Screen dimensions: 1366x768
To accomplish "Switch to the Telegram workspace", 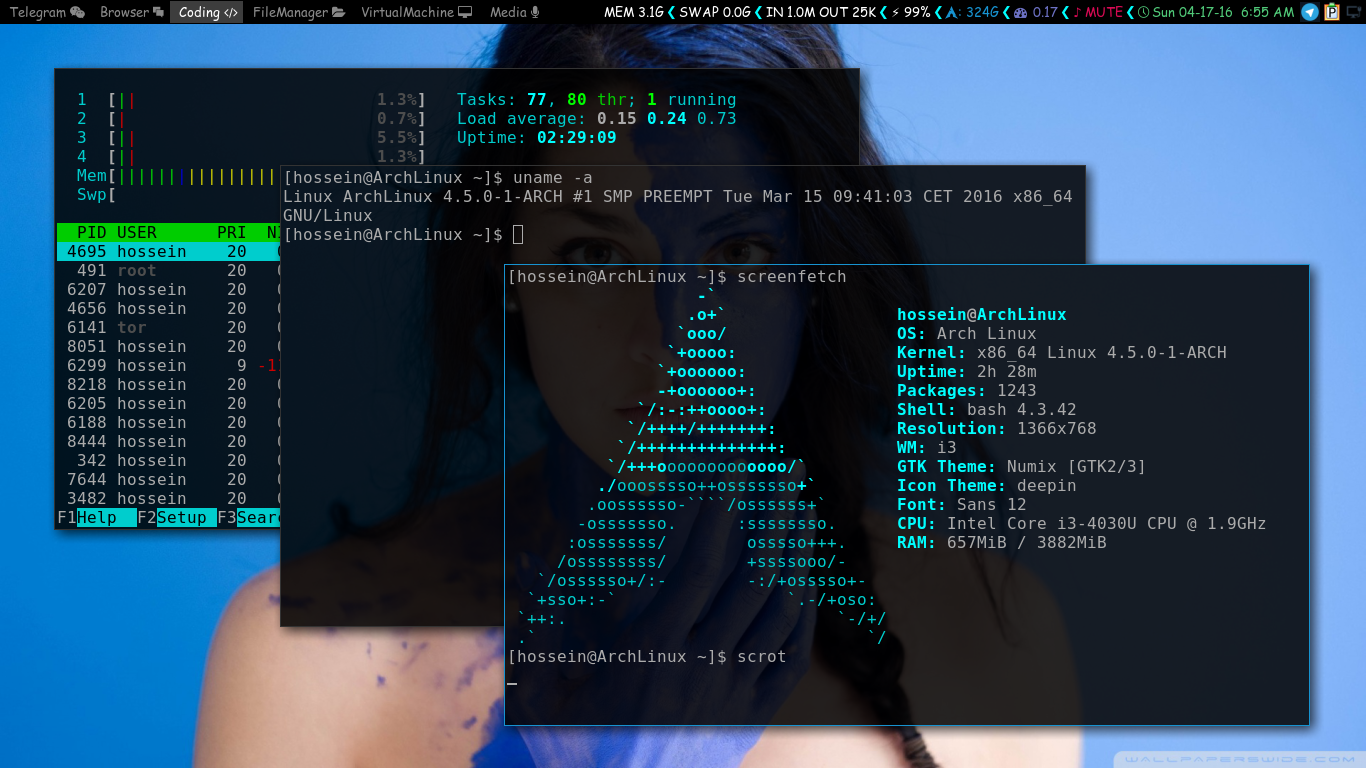I will pos(47,12).
